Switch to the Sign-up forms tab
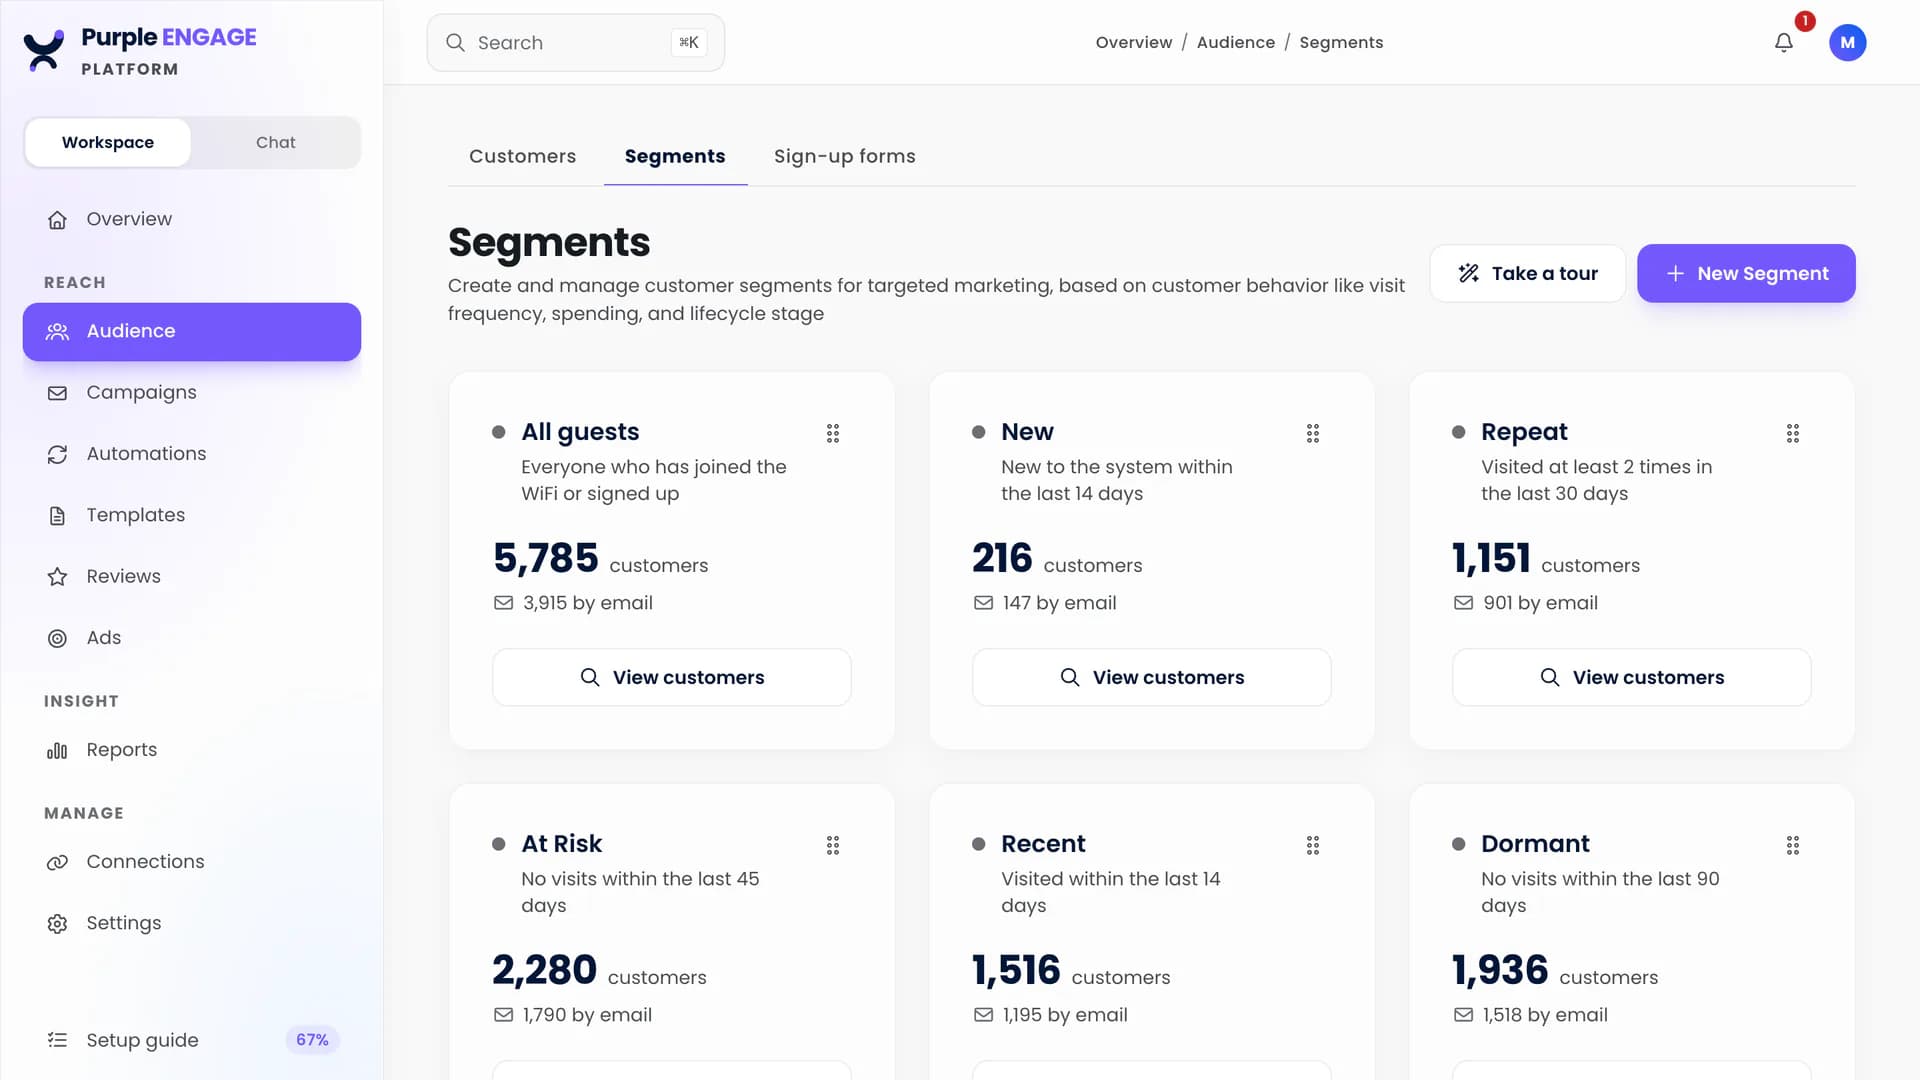 844,156
